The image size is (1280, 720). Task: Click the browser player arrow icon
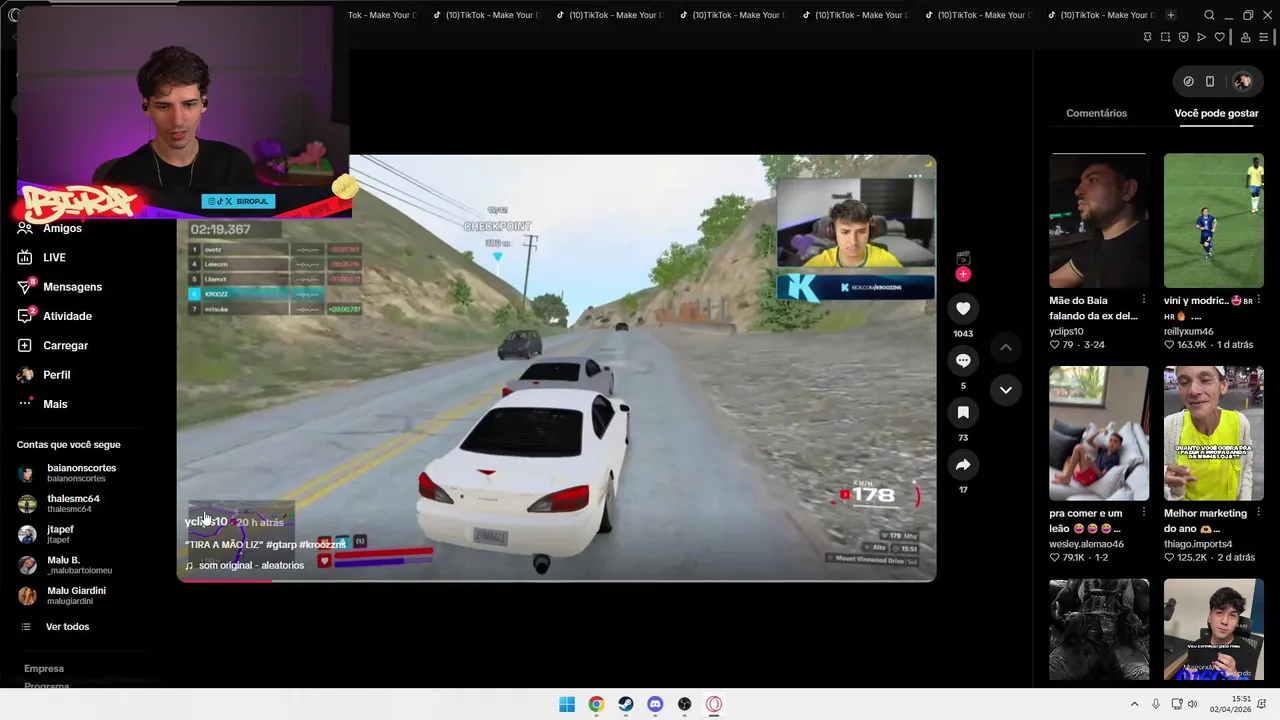[x=1201, y=37]
